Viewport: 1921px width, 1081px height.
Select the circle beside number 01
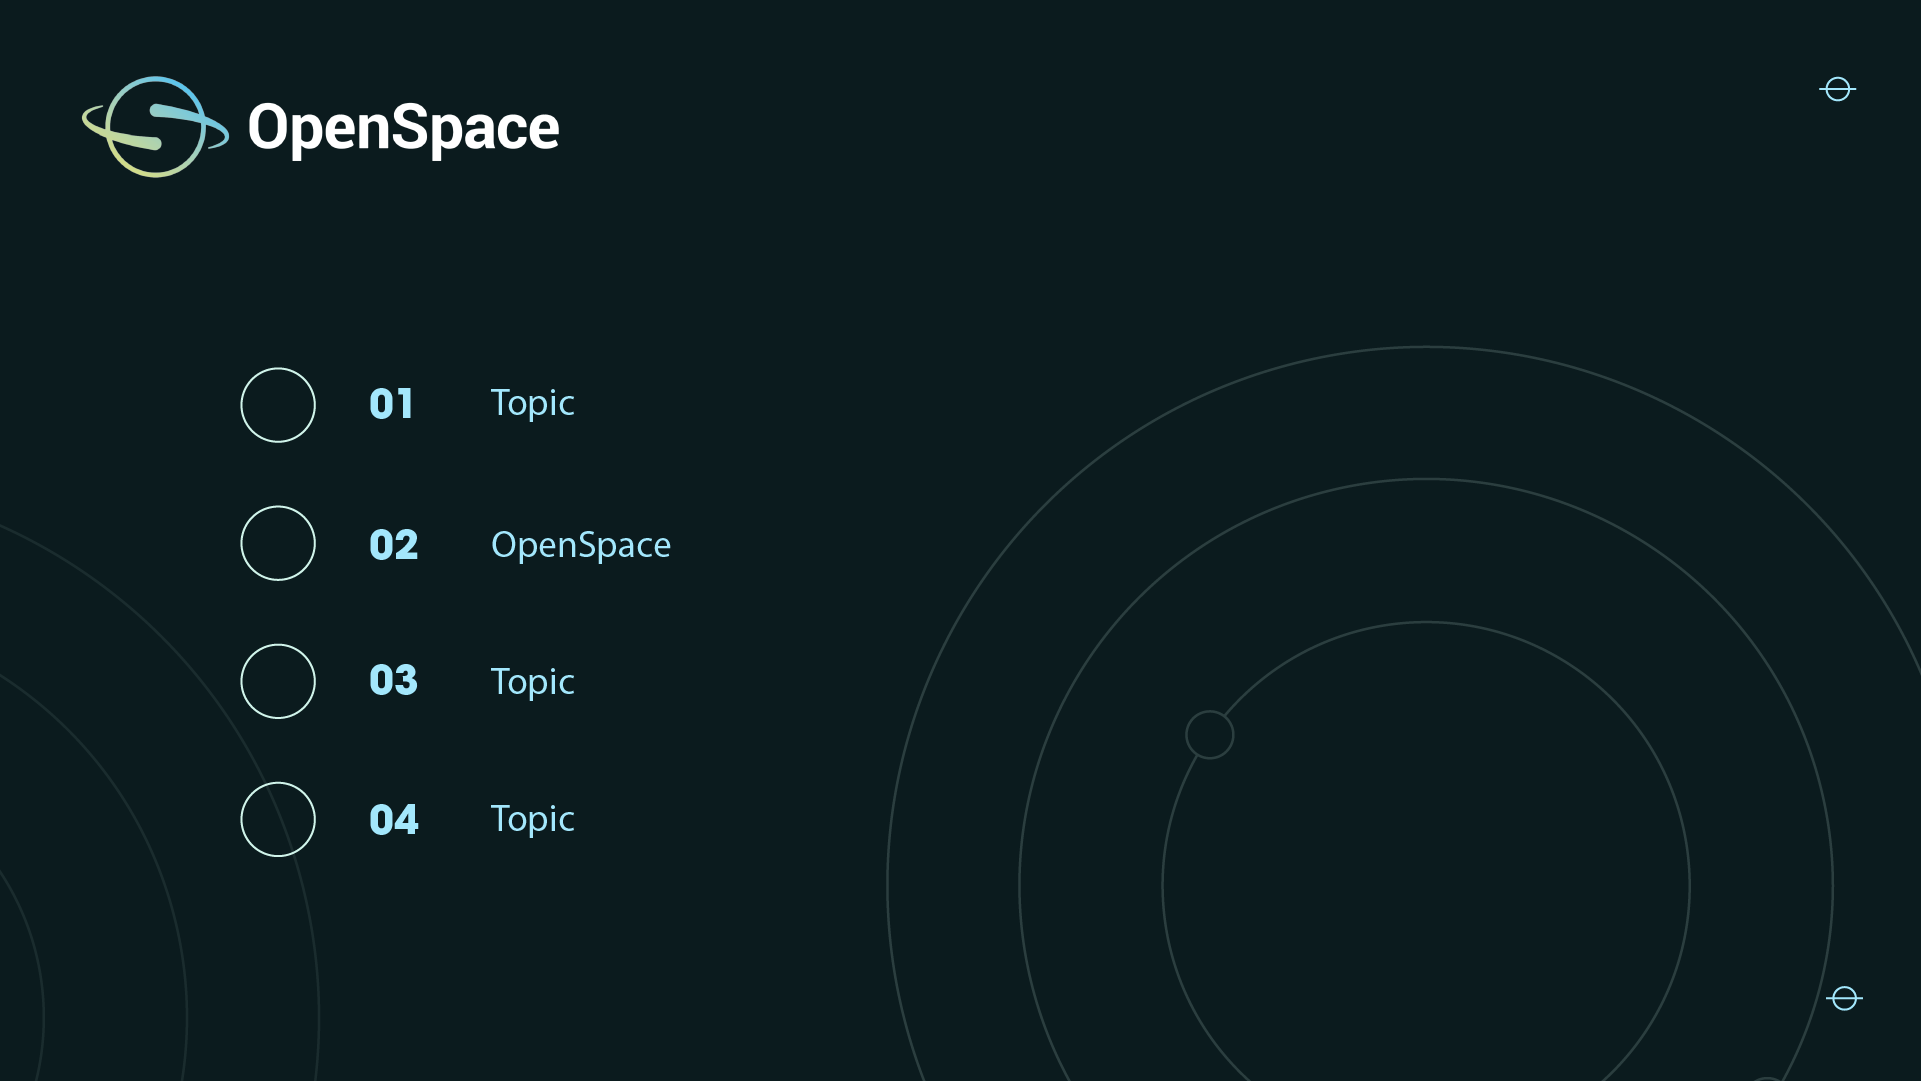pos(278,405)
